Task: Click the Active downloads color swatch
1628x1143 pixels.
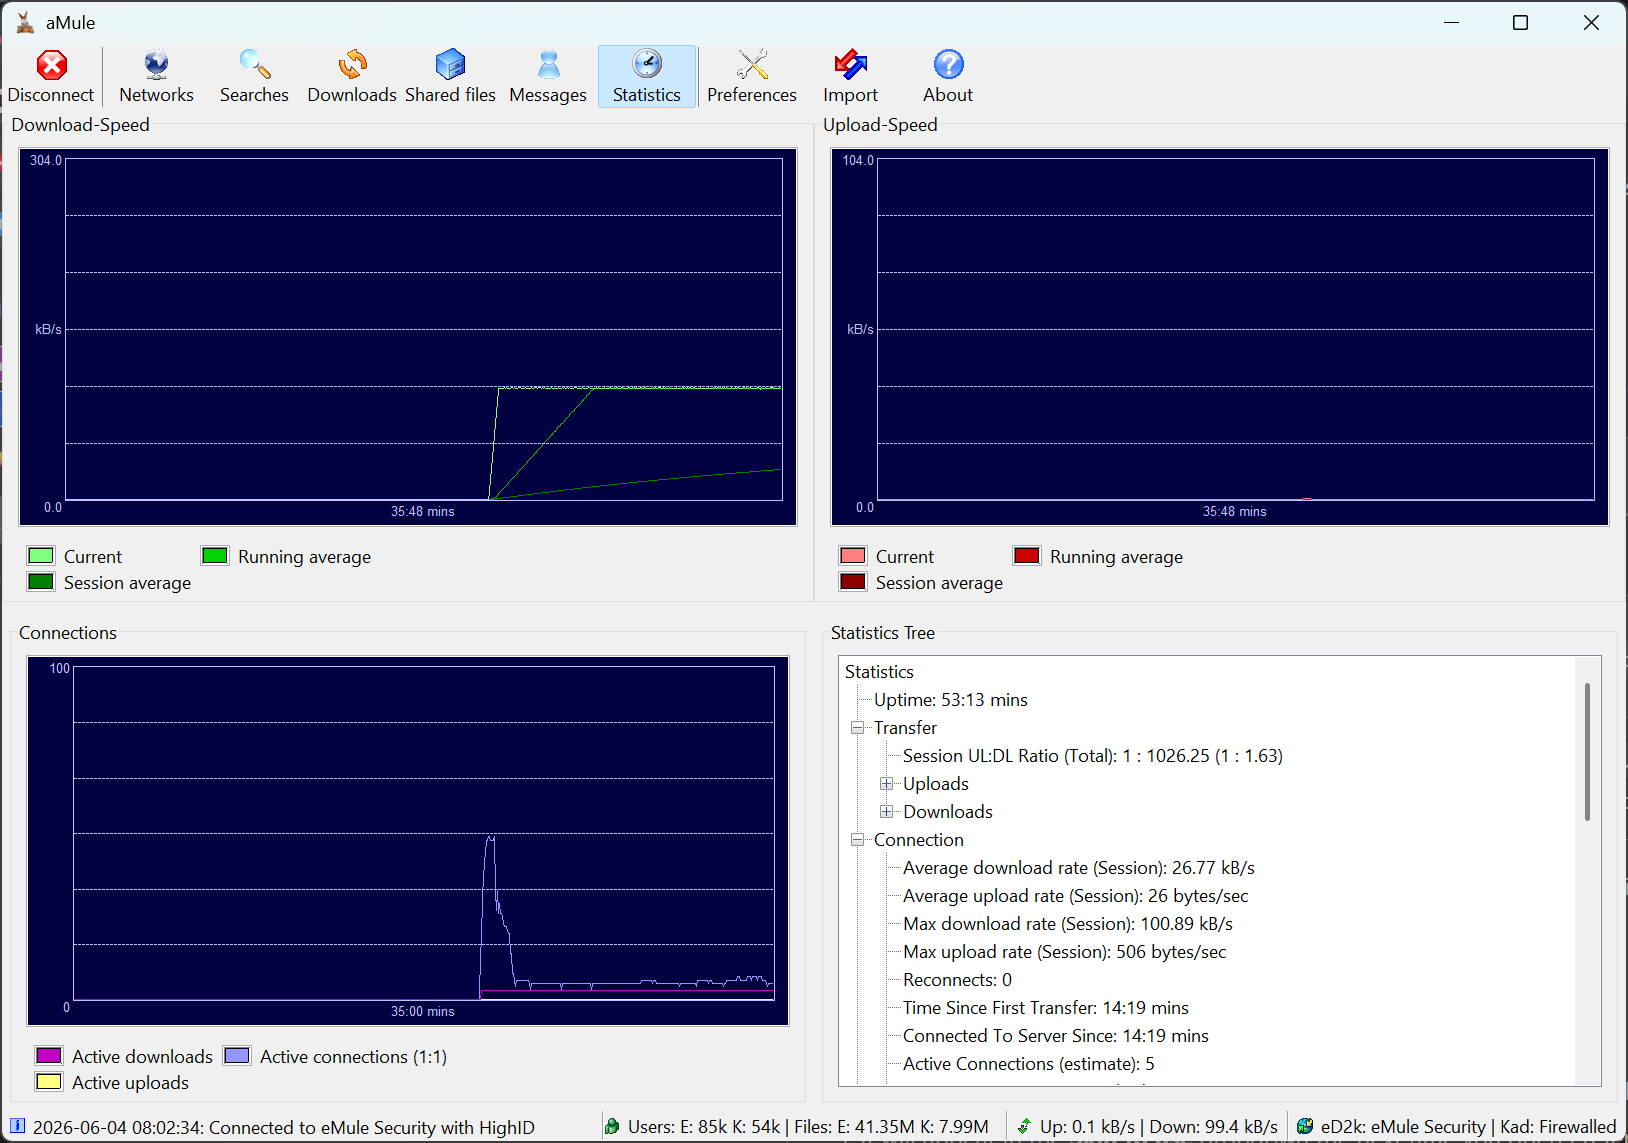Action: [49, 1056]
